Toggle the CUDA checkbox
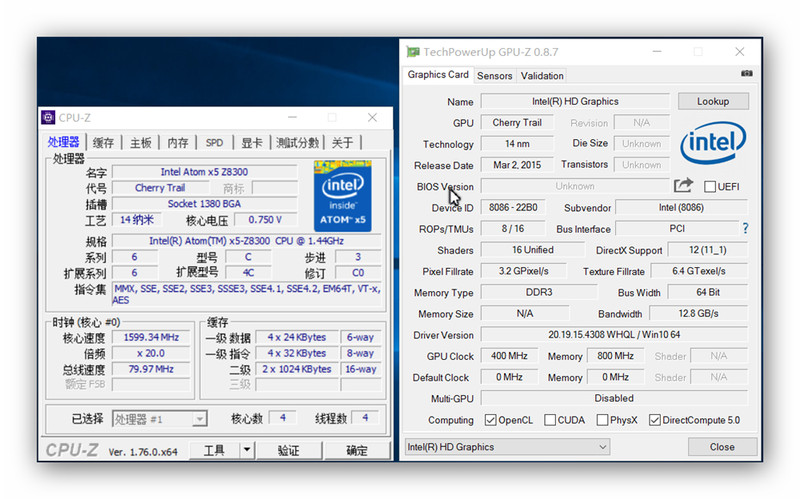The height and width of the screenshot is (499, 800). click(549, 420)
